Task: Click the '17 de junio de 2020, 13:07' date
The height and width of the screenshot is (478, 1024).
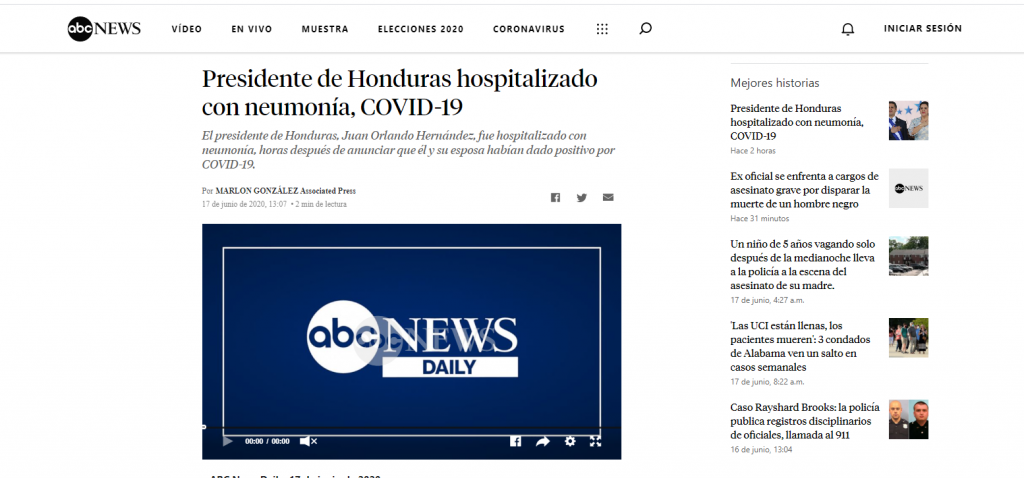Action: pyautogui.click(x=244, y=204)
